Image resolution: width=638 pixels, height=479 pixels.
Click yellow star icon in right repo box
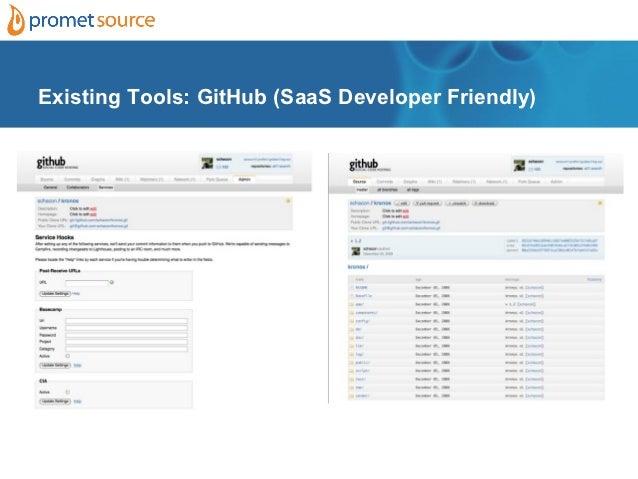point(600,203)
